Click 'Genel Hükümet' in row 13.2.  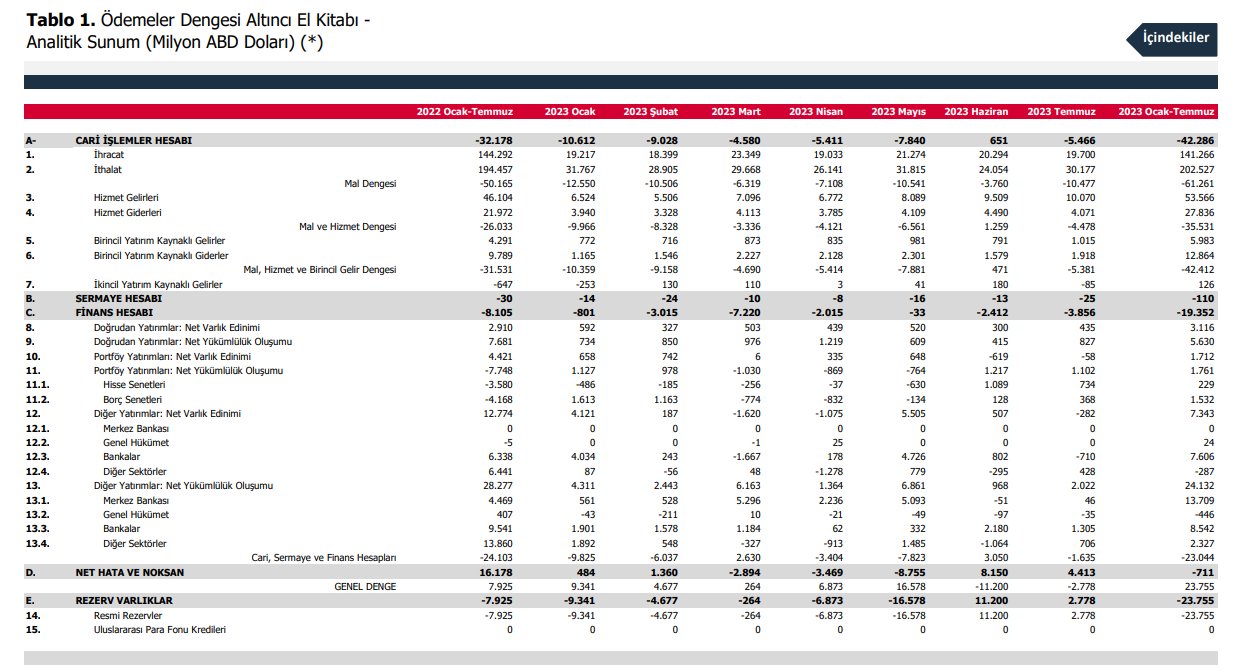[136, 514]
